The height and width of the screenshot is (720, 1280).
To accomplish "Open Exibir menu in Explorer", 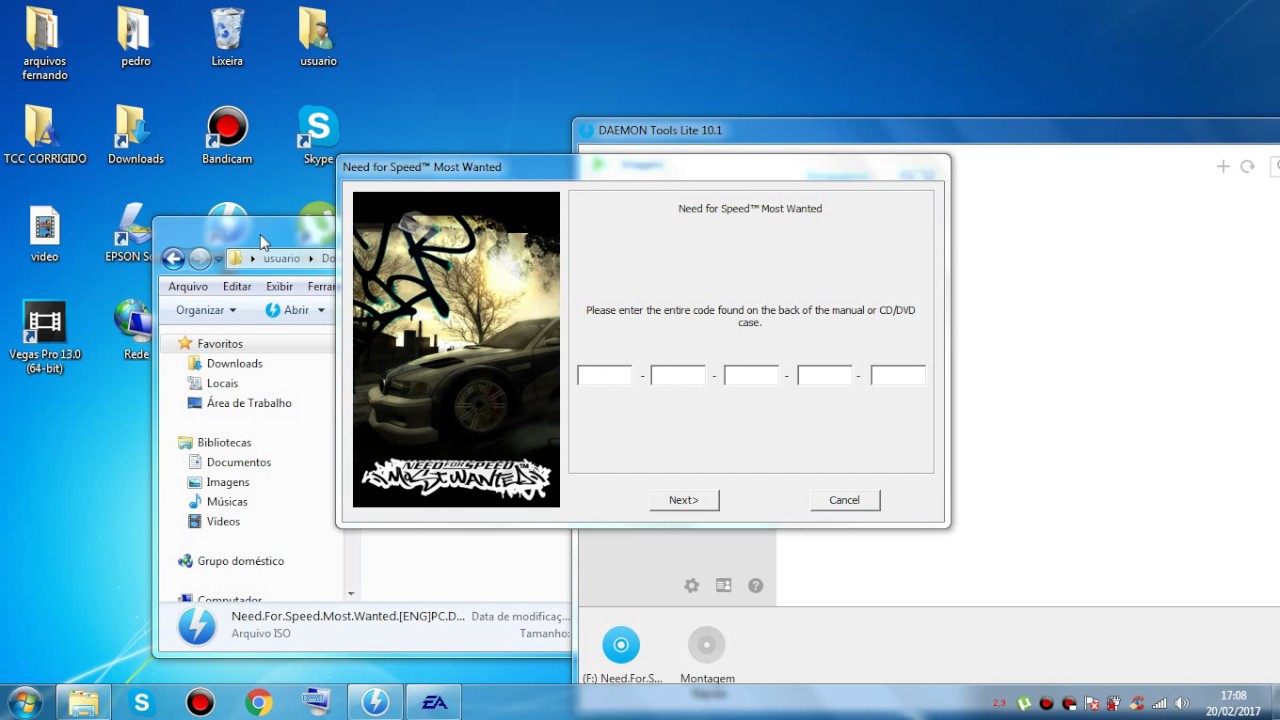I will click(x=280, y=286).
